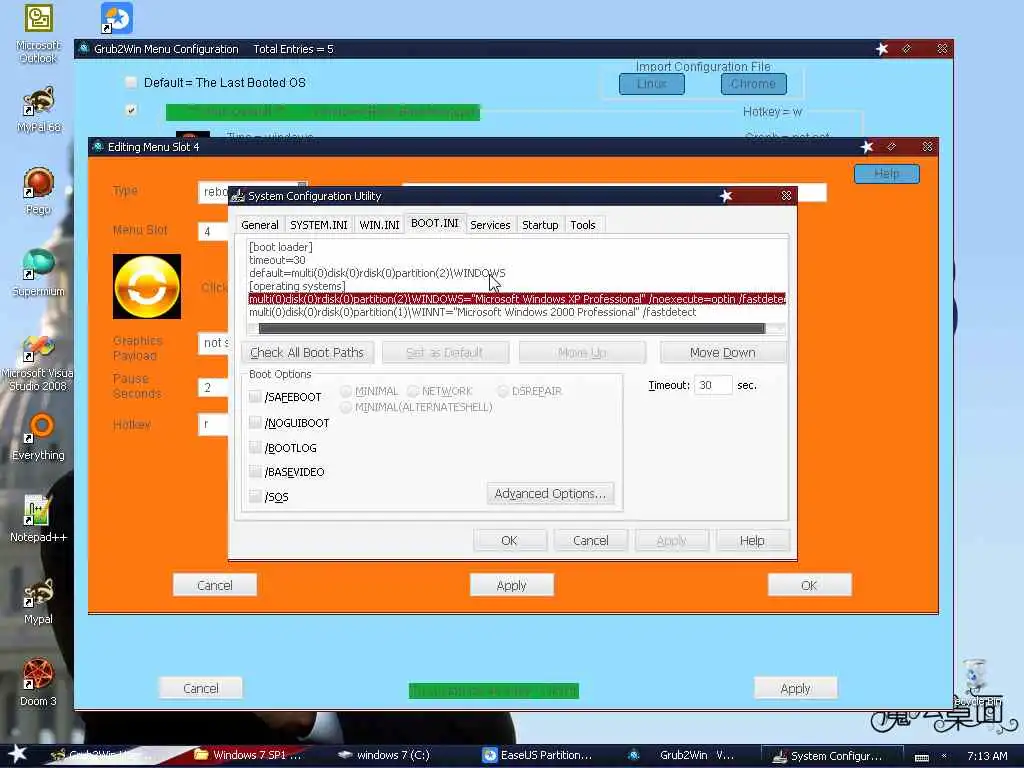Click the star icon in System Configuration Utility titlebar

726,196
